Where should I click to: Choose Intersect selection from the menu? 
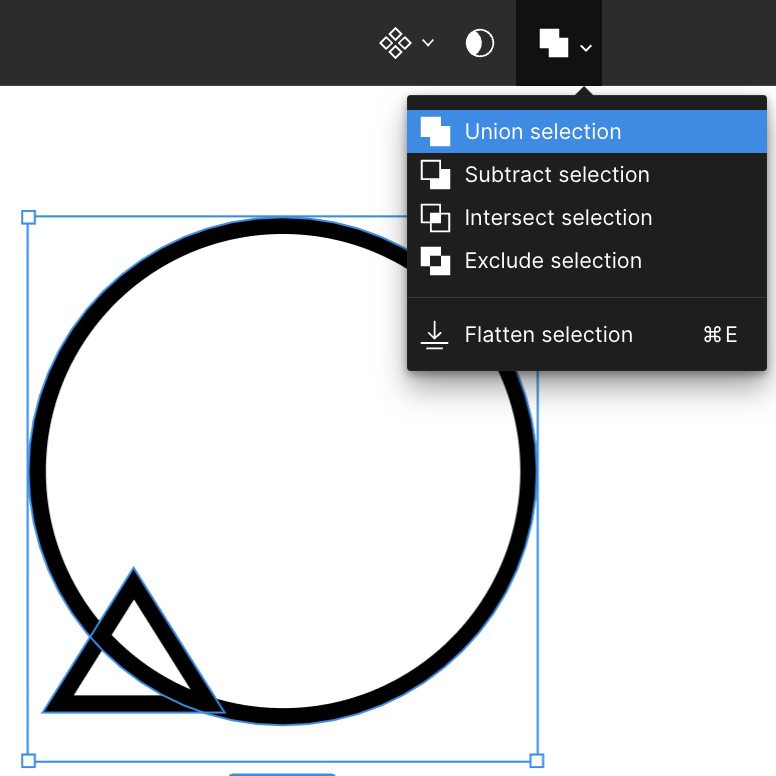pyautogui.click(x=586, y=218)
